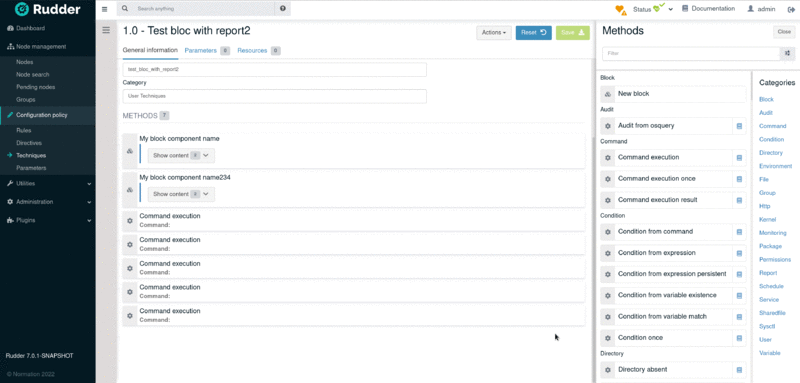Viewport: 800px width, 383px height.
Task: Open documentation icon for Directory absent
Action: 739,370
